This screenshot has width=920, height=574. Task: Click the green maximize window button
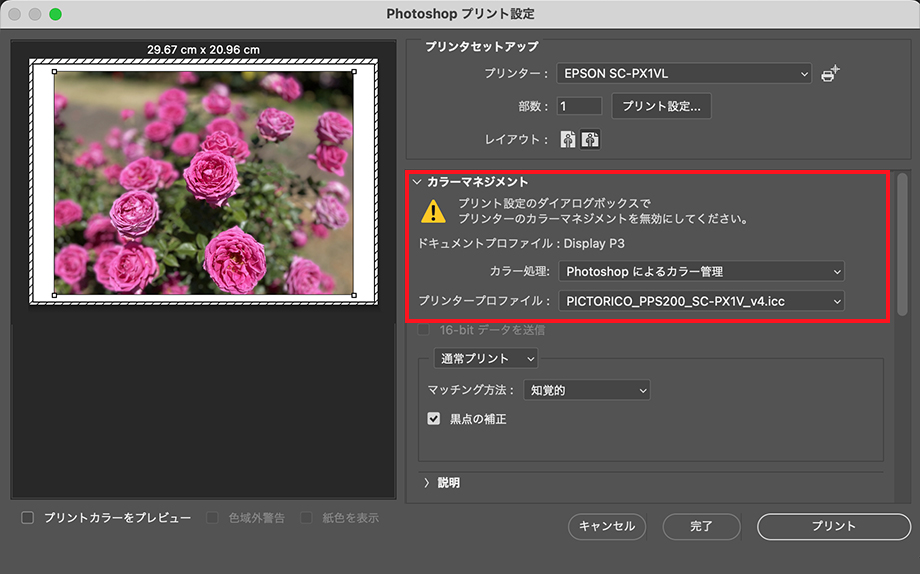pos(55,14)
